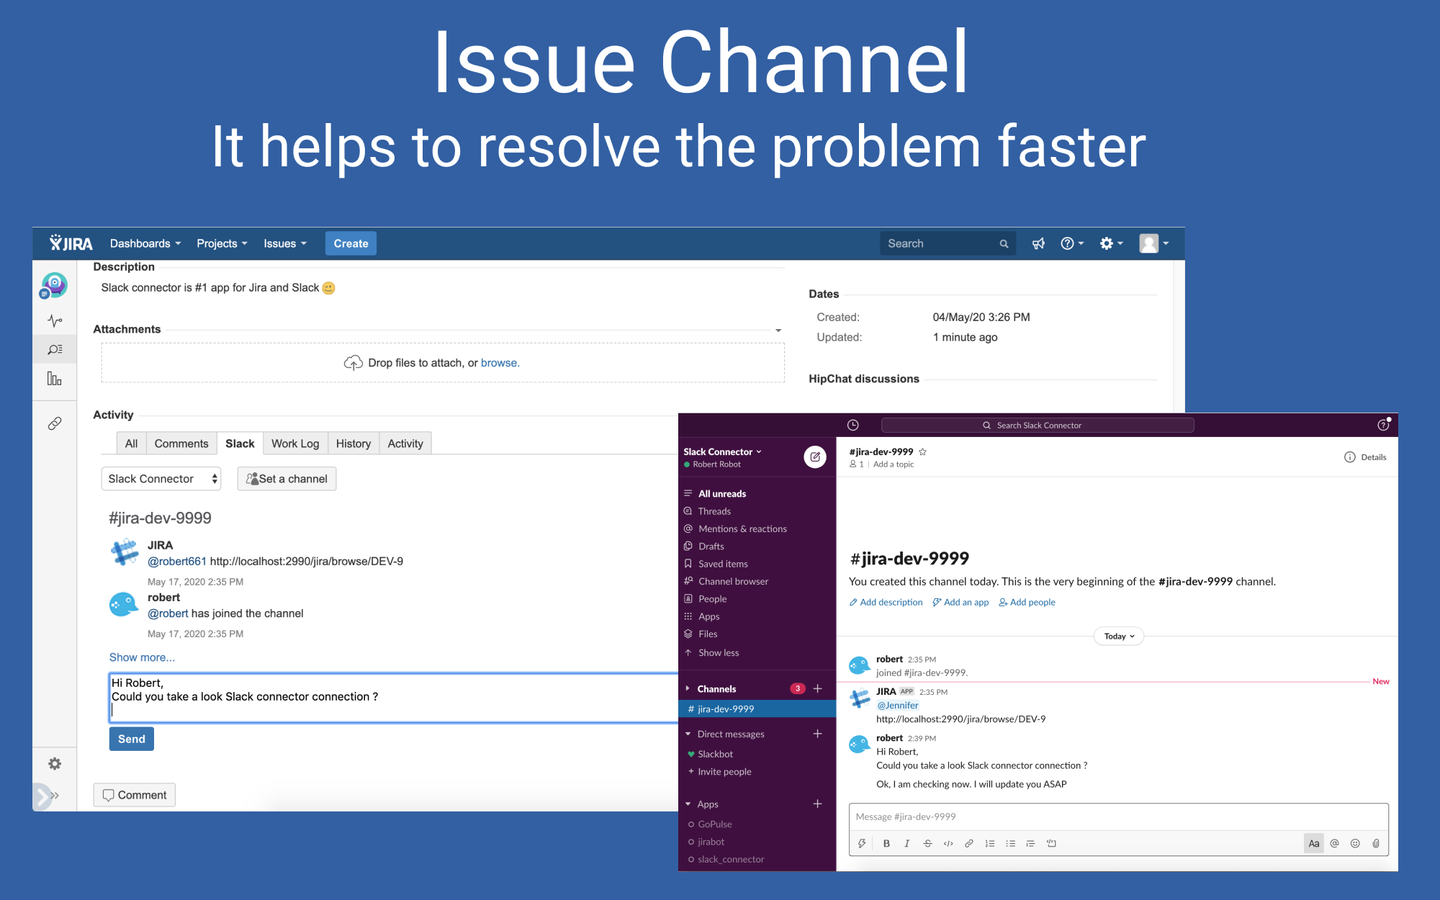Select the Slack activity tab
This screenshot has width=1440, height=900.
(240, 443)
